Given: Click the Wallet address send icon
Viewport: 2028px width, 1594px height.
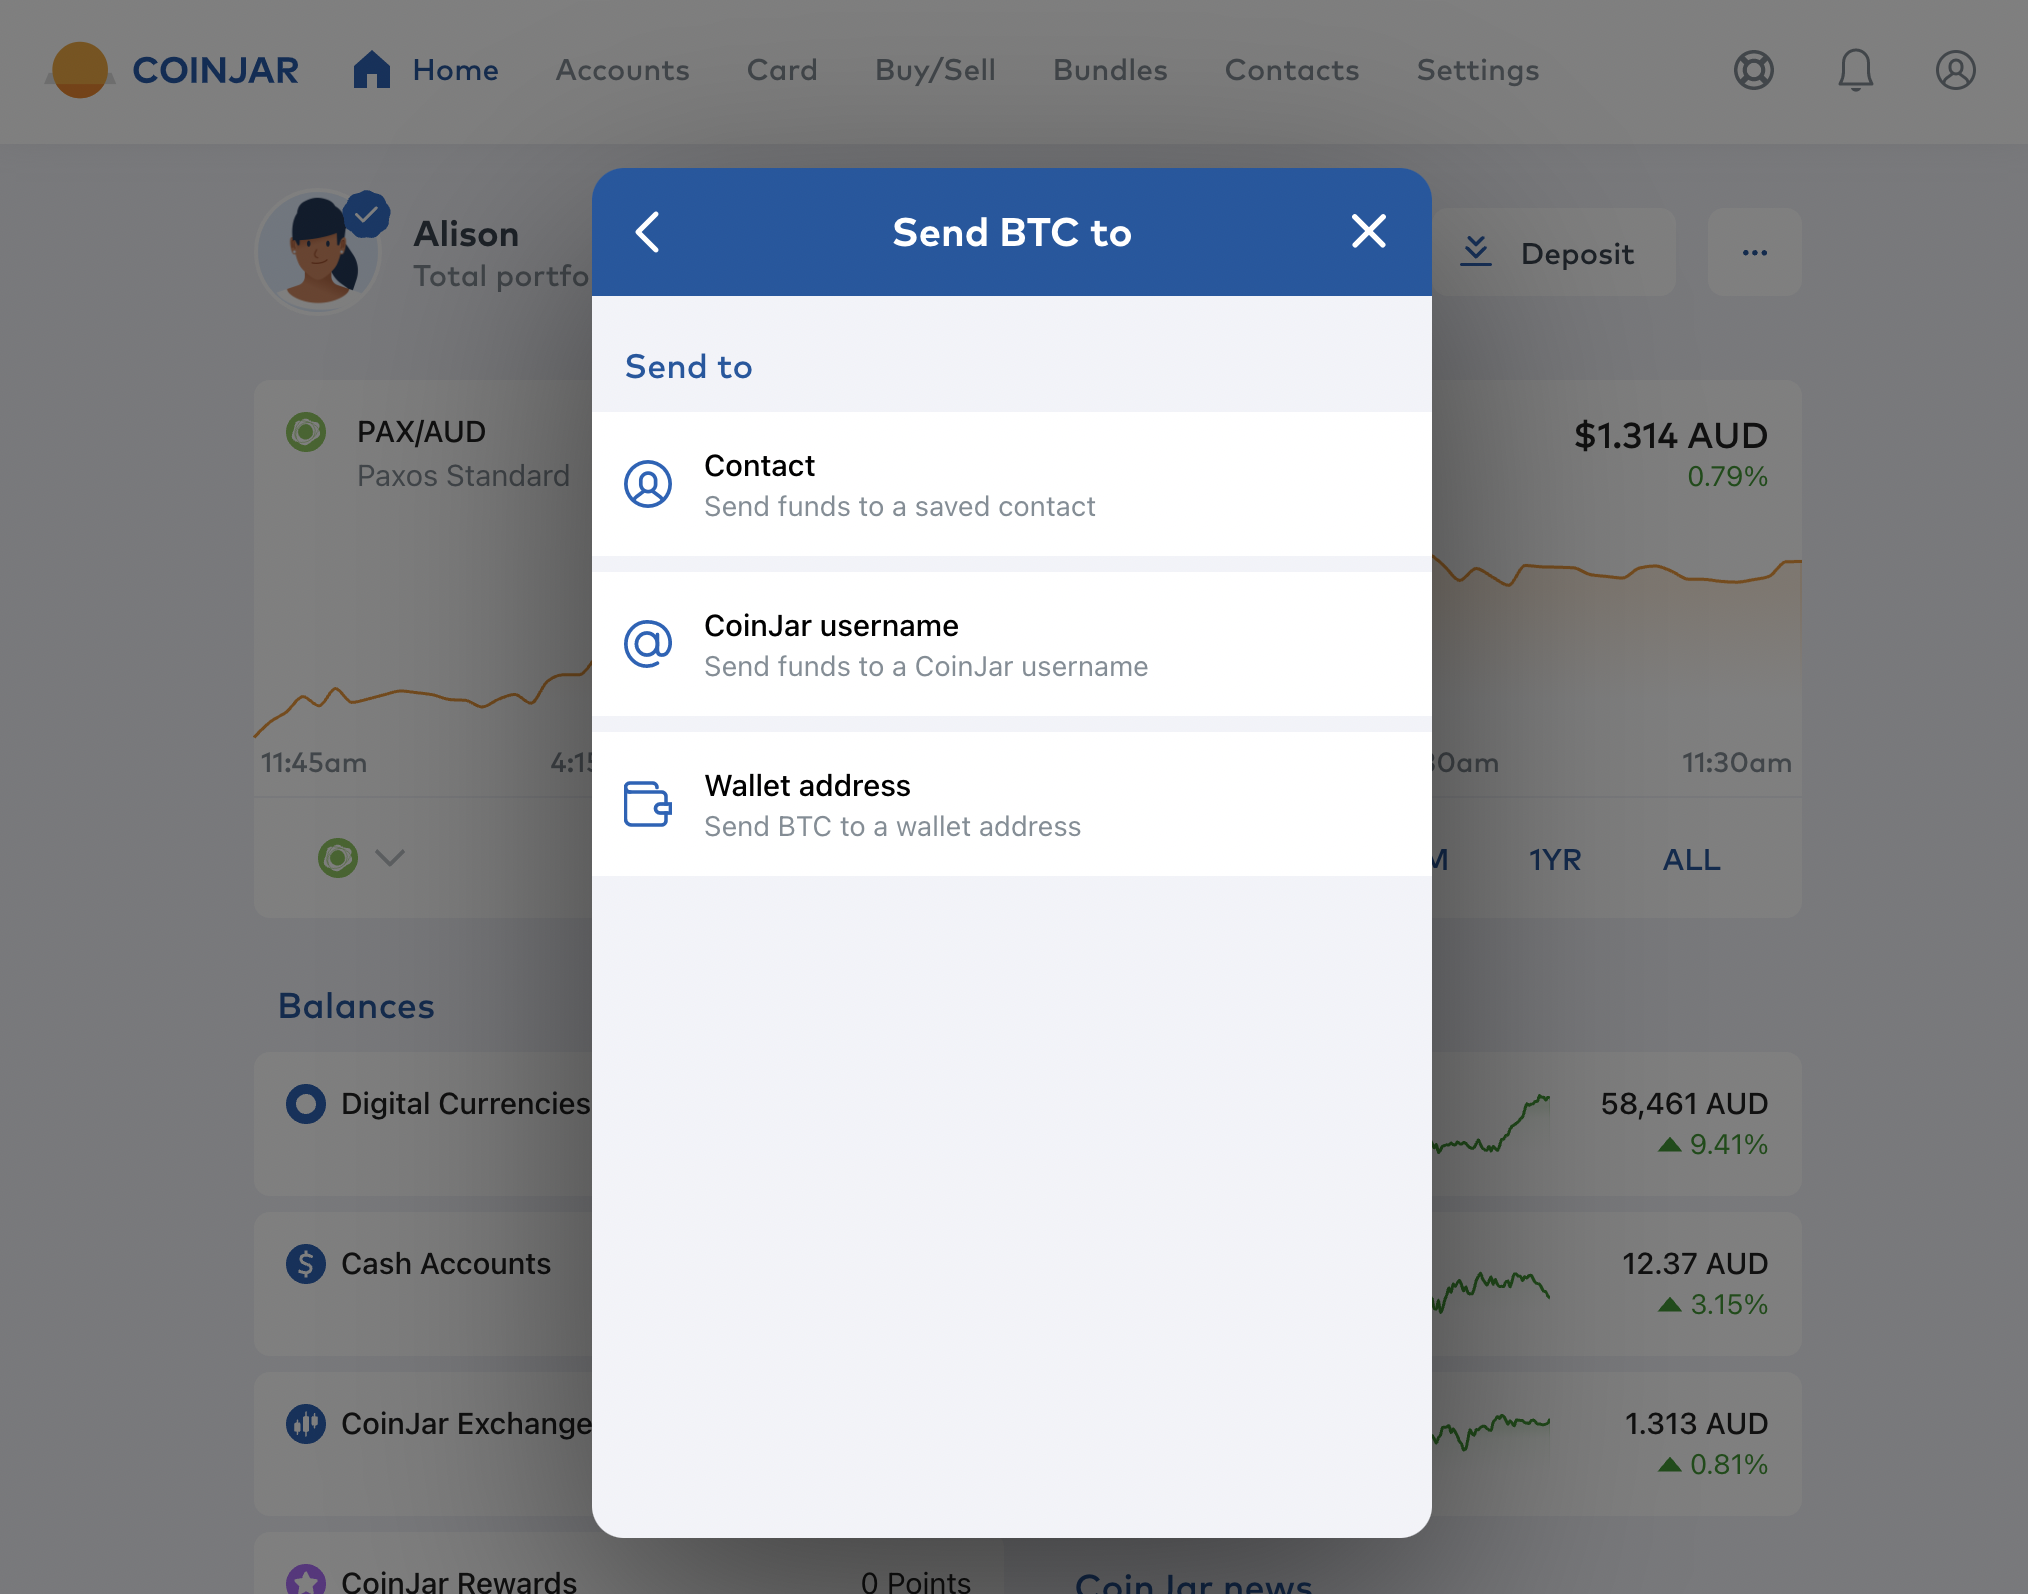Looking at the screenshot, I should click(647, 802).
